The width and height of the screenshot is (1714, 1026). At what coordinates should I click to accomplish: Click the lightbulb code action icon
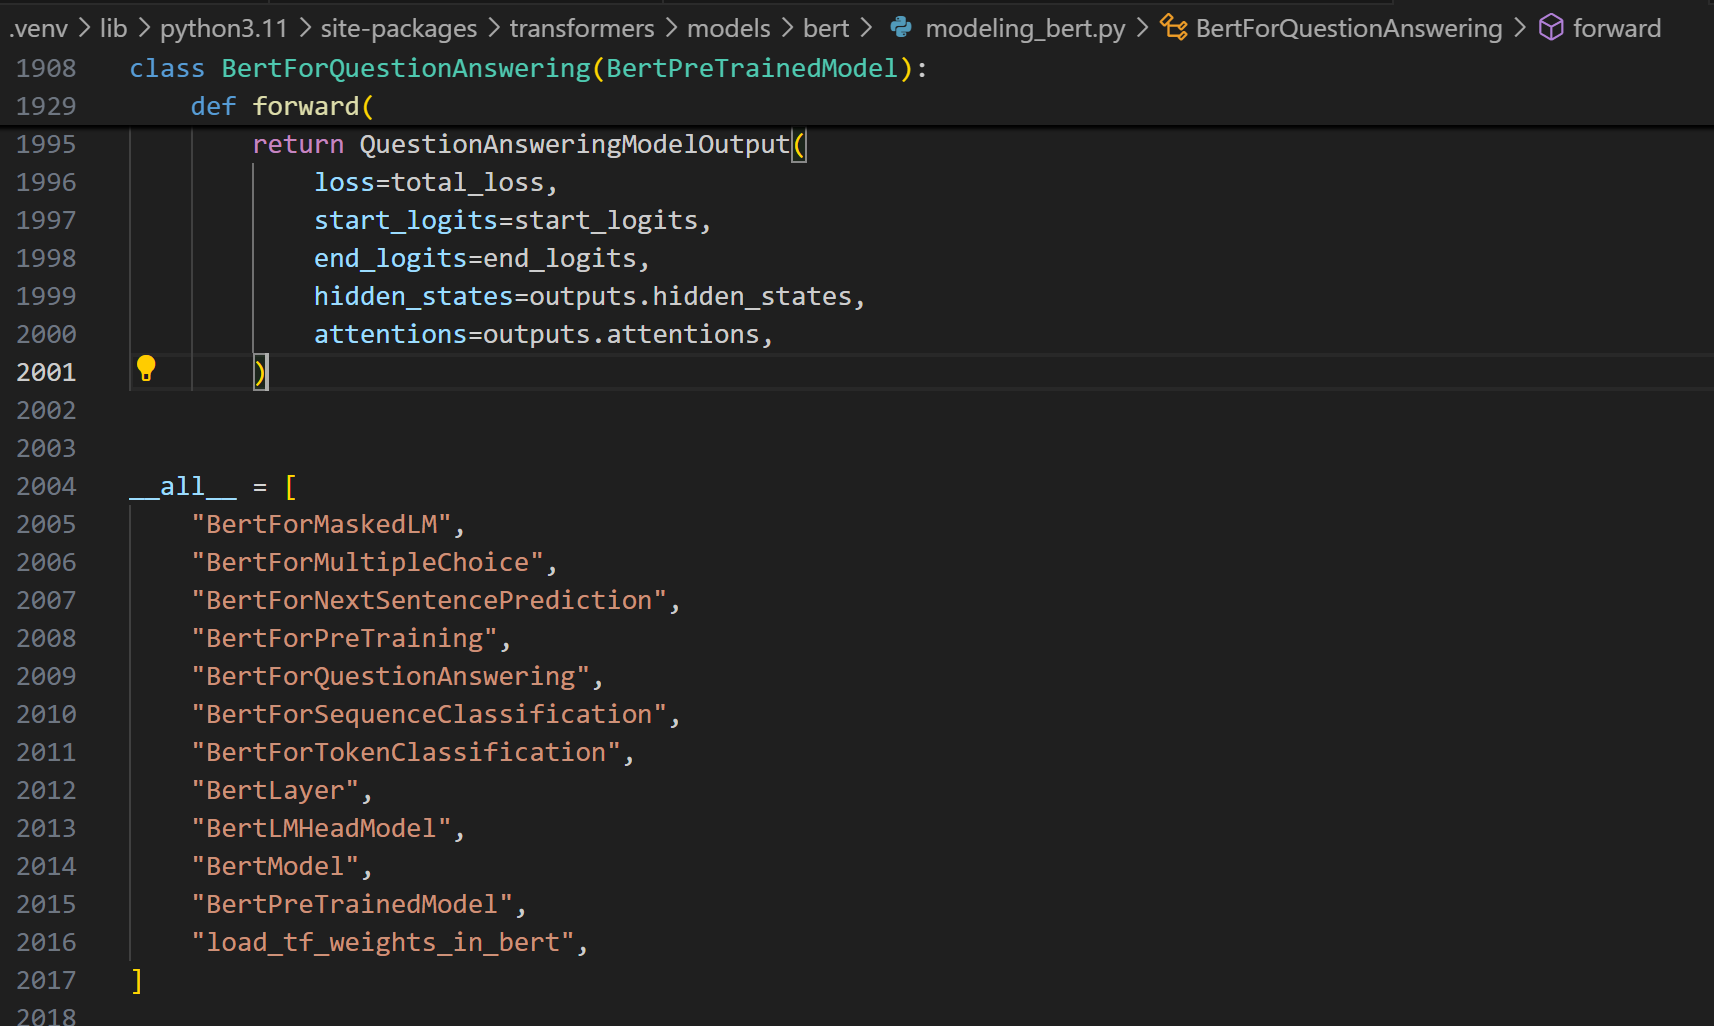tap(146, 369)
